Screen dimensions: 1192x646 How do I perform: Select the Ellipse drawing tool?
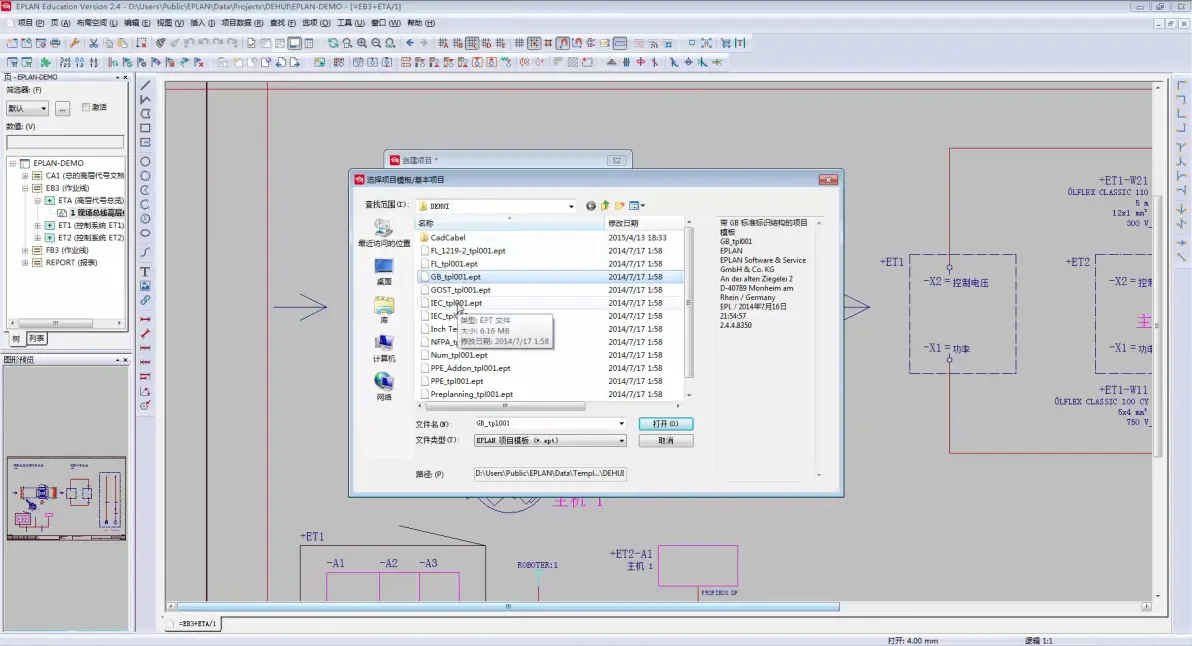pos(145,233)
